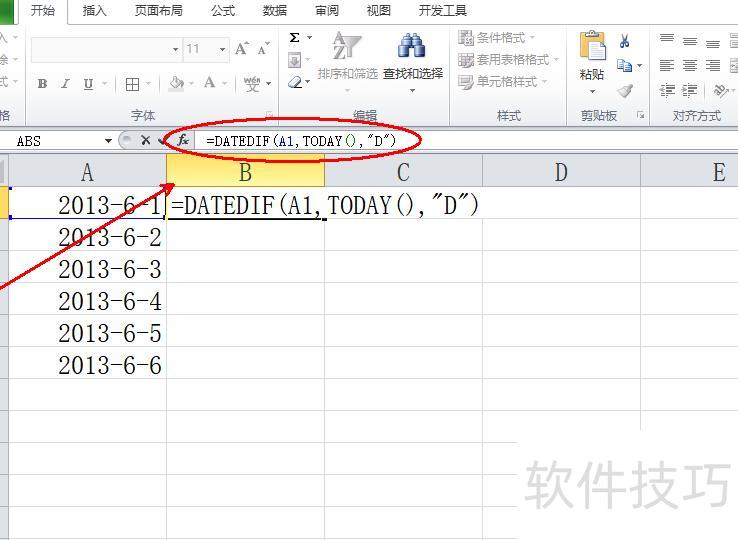Click the Clear eraser icon
The width and height of the screenshot is (738, 540).
tap(295, 82)
